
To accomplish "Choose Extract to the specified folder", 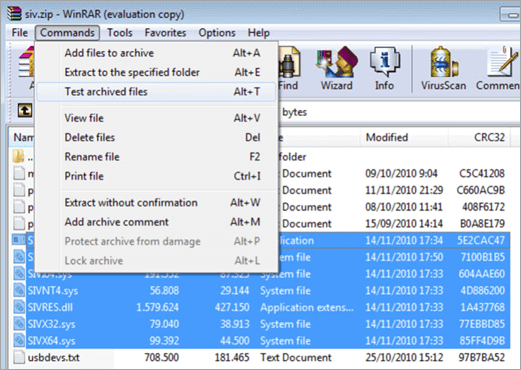I will [x=156, y=72].
